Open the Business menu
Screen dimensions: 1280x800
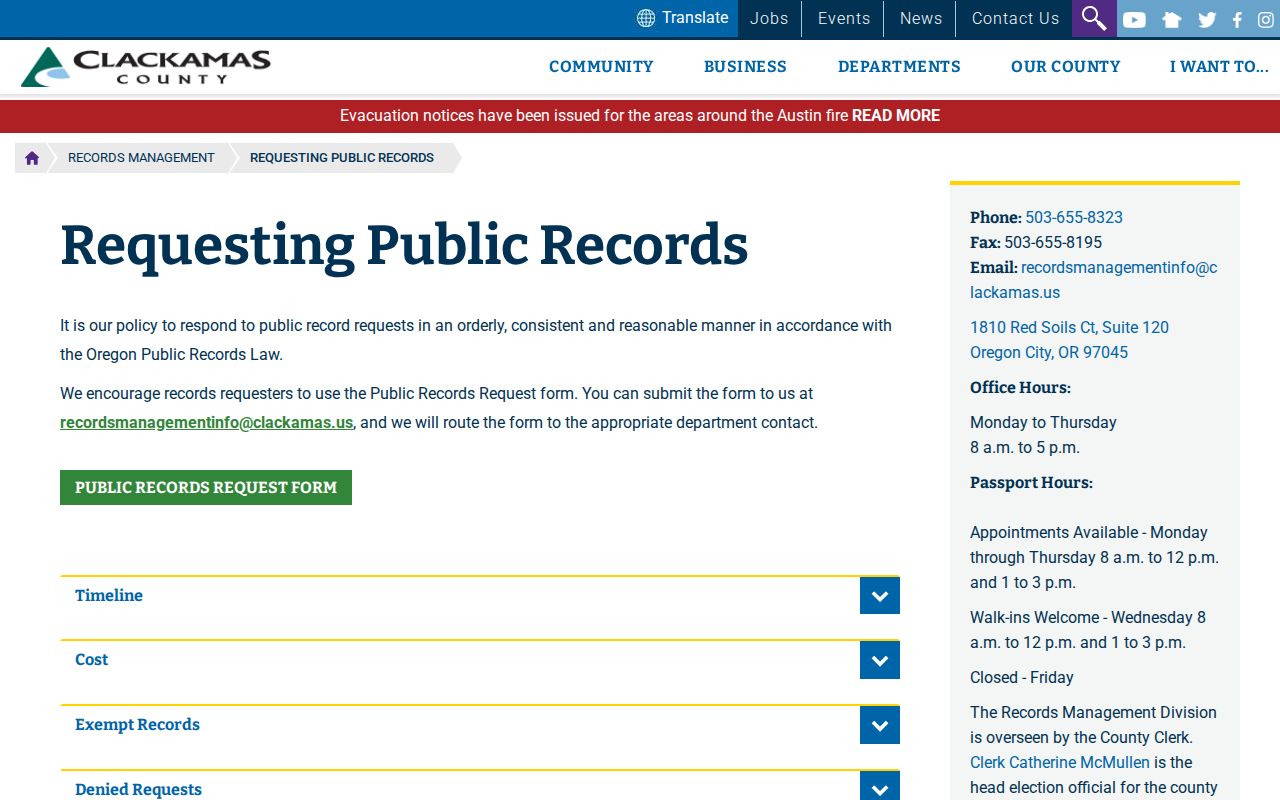(745, 67)
